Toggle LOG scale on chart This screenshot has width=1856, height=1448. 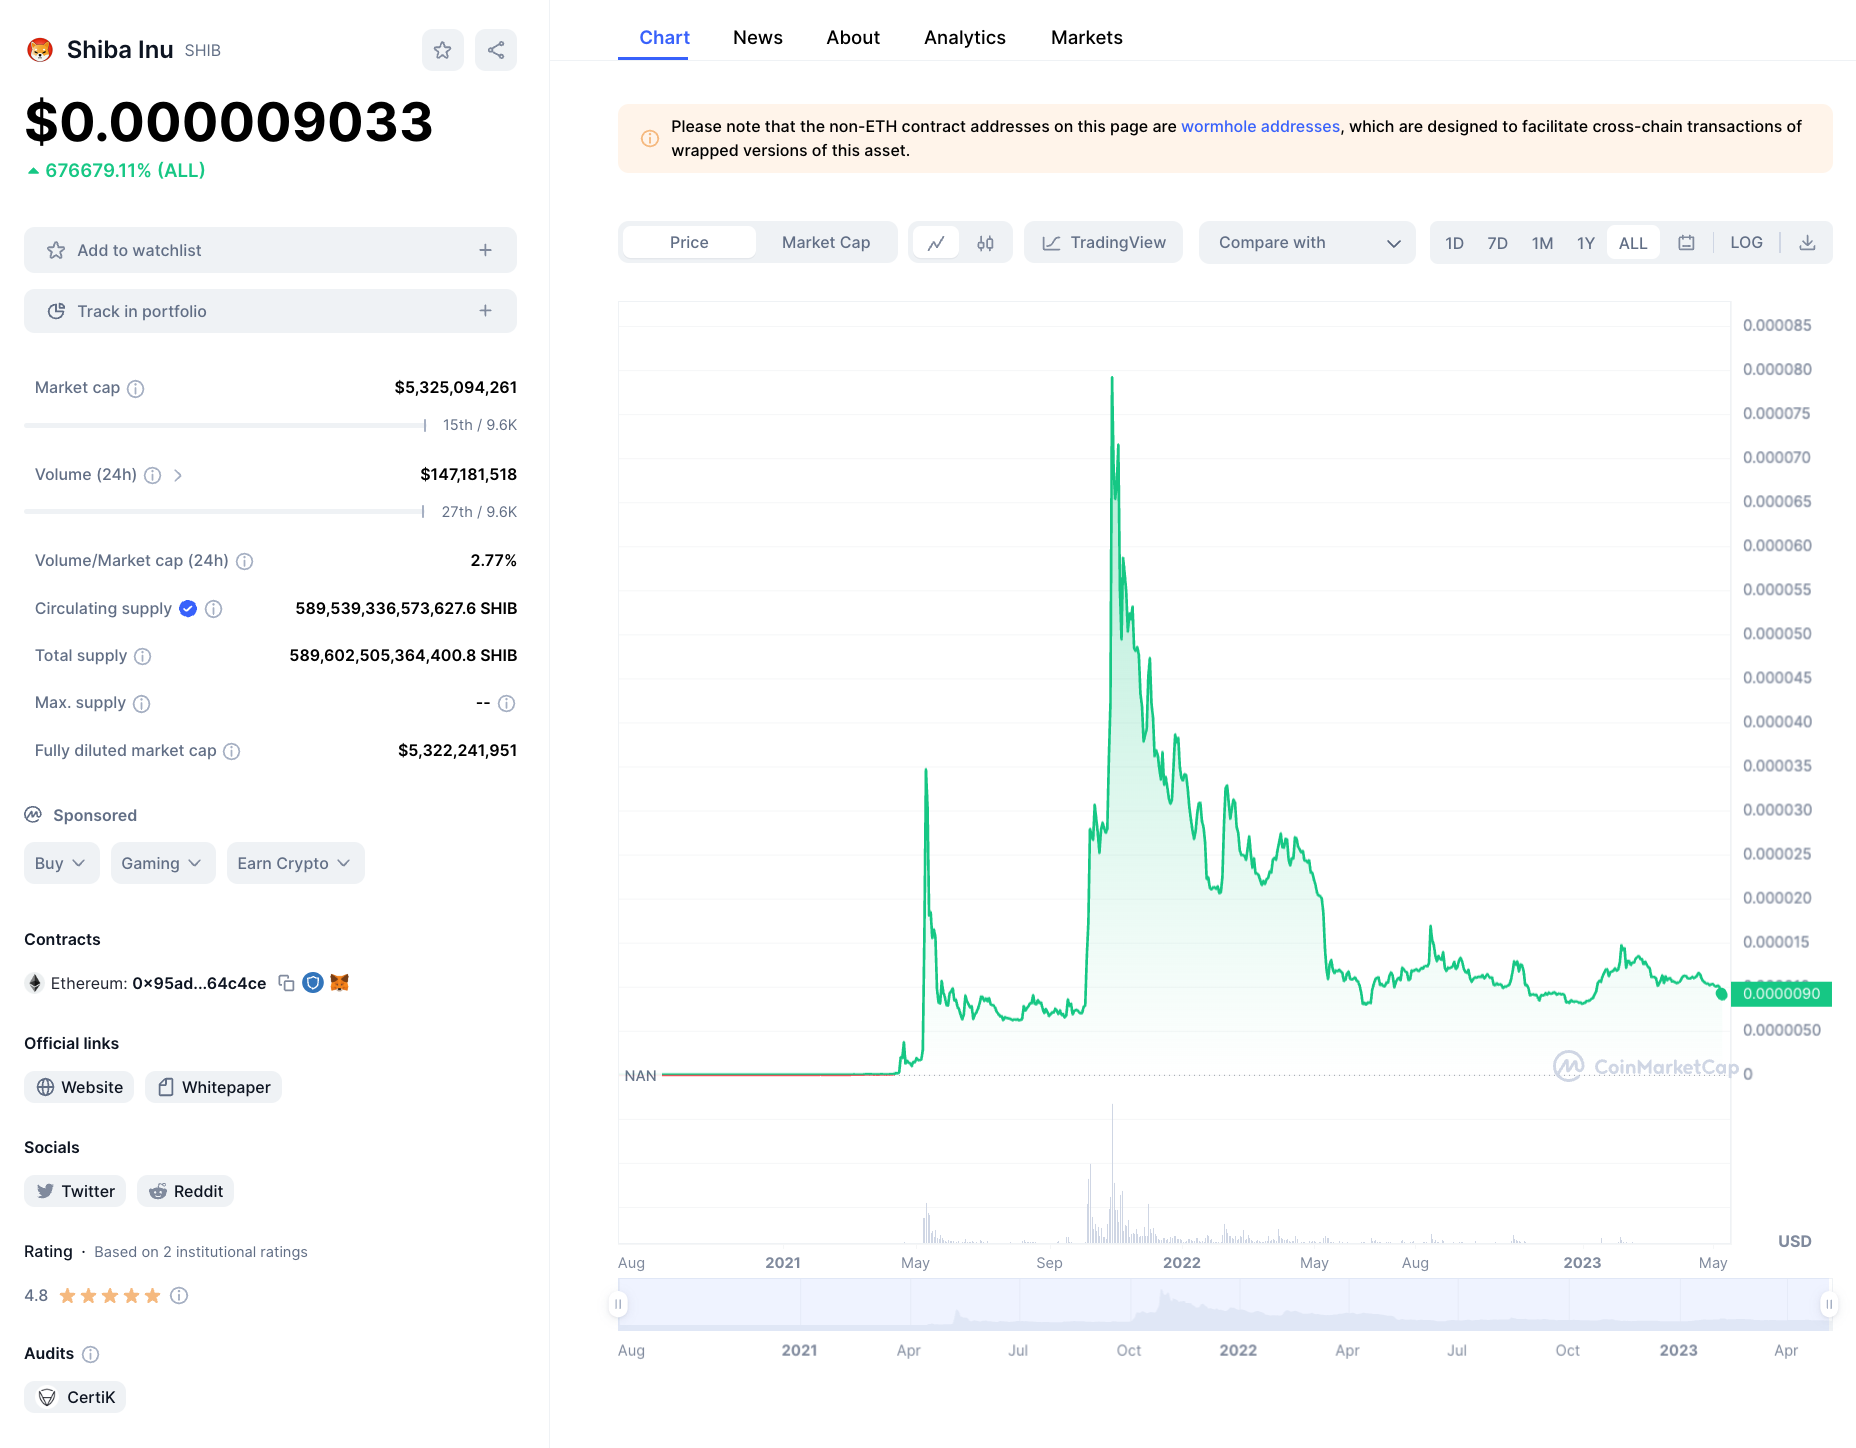click(1746, 243)
